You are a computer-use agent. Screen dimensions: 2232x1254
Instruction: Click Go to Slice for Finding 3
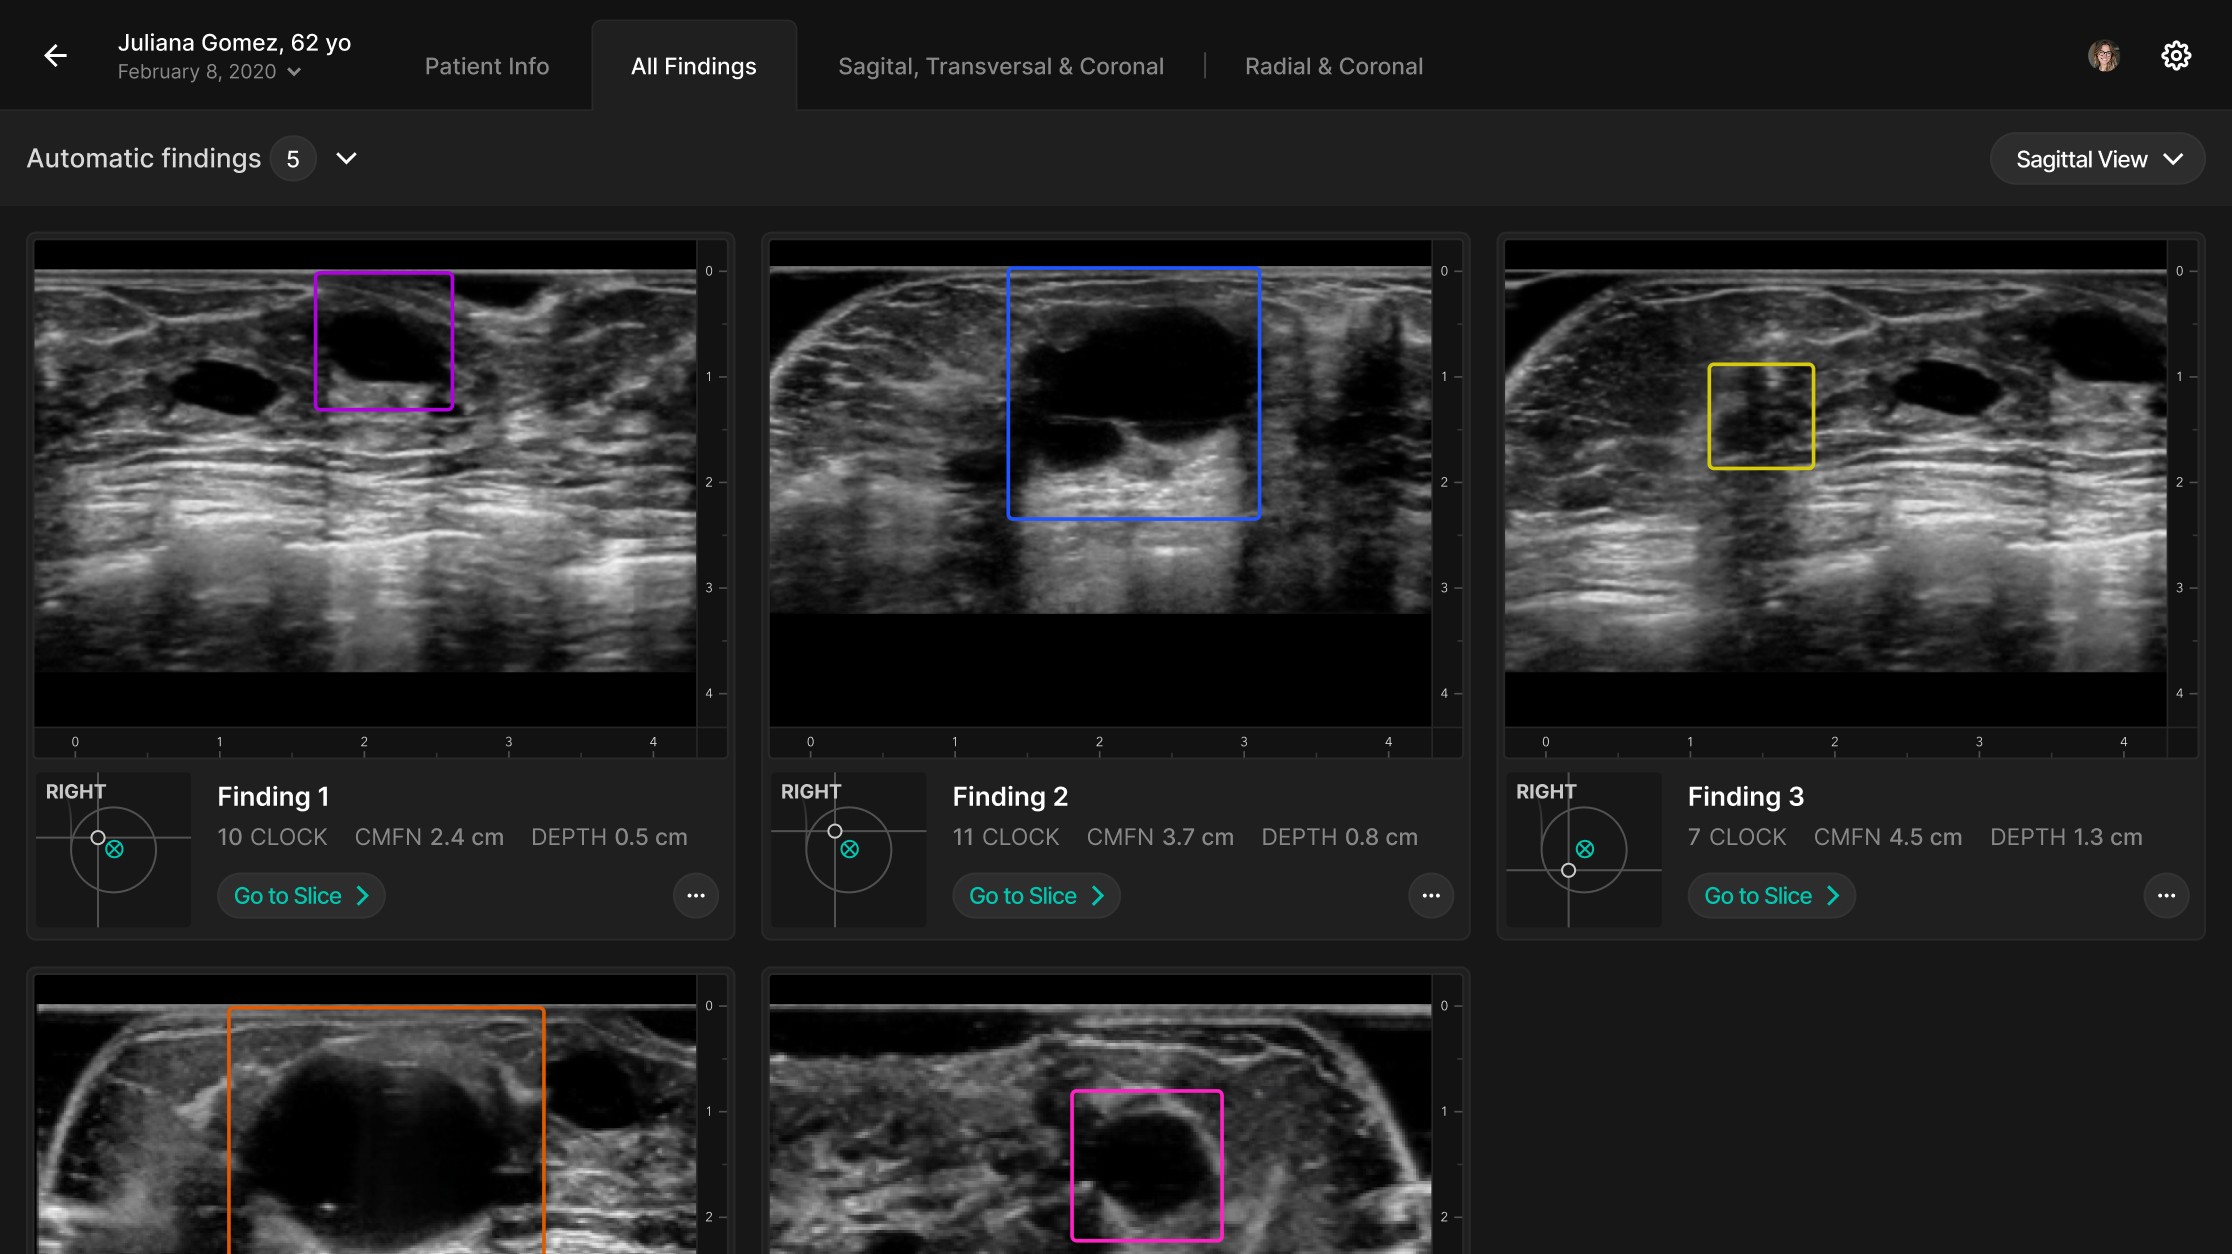point(1771,896)
